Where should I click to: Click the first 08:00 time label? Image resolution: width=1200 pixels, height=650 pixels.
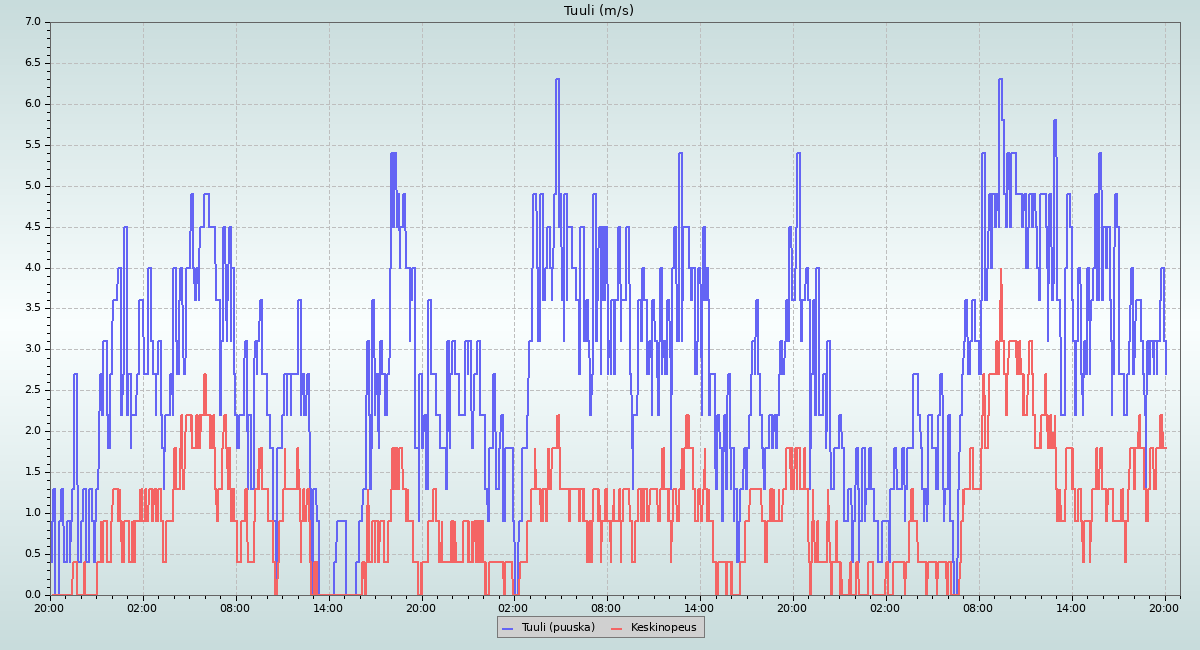click(236, 607)
